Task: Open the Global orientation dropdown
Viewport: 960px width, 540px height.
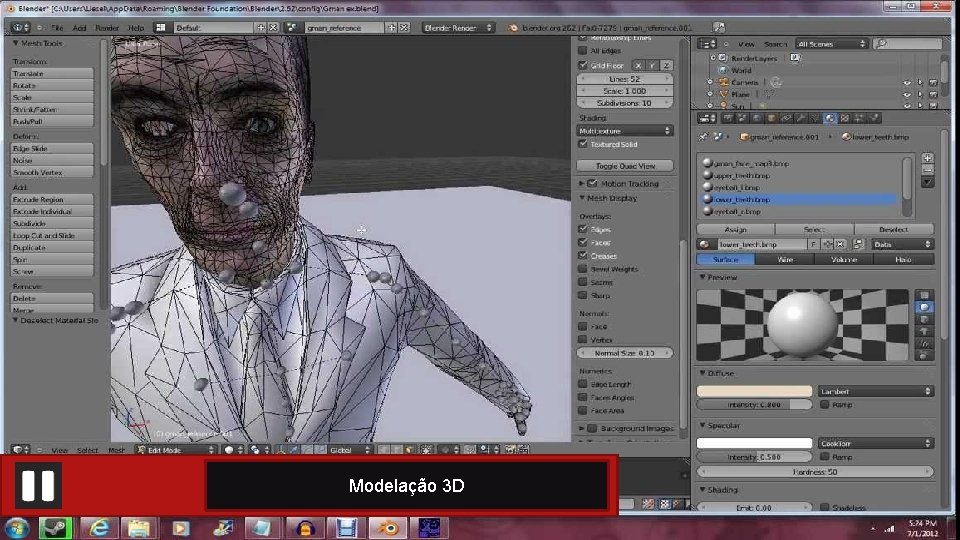Action: click(x=350, y=450)
